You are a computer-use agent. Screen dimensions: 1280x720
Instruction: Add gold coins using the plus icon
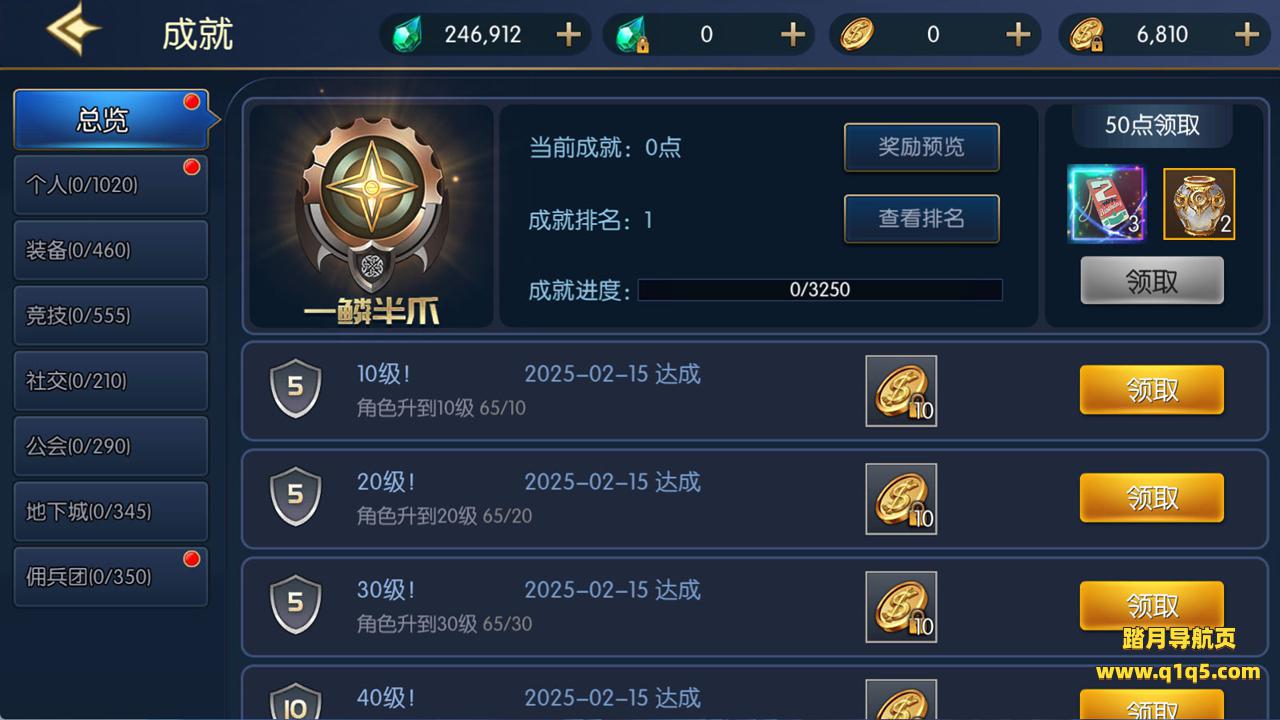[1017, 35]
